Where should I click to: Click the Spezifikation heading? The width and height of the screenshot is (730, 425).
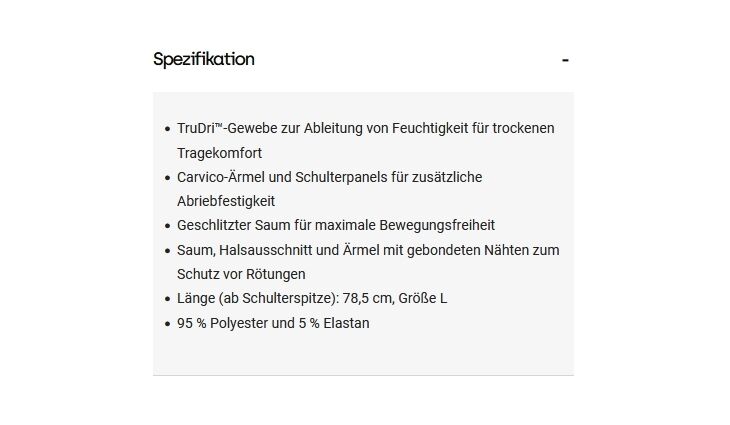[204, 59]
